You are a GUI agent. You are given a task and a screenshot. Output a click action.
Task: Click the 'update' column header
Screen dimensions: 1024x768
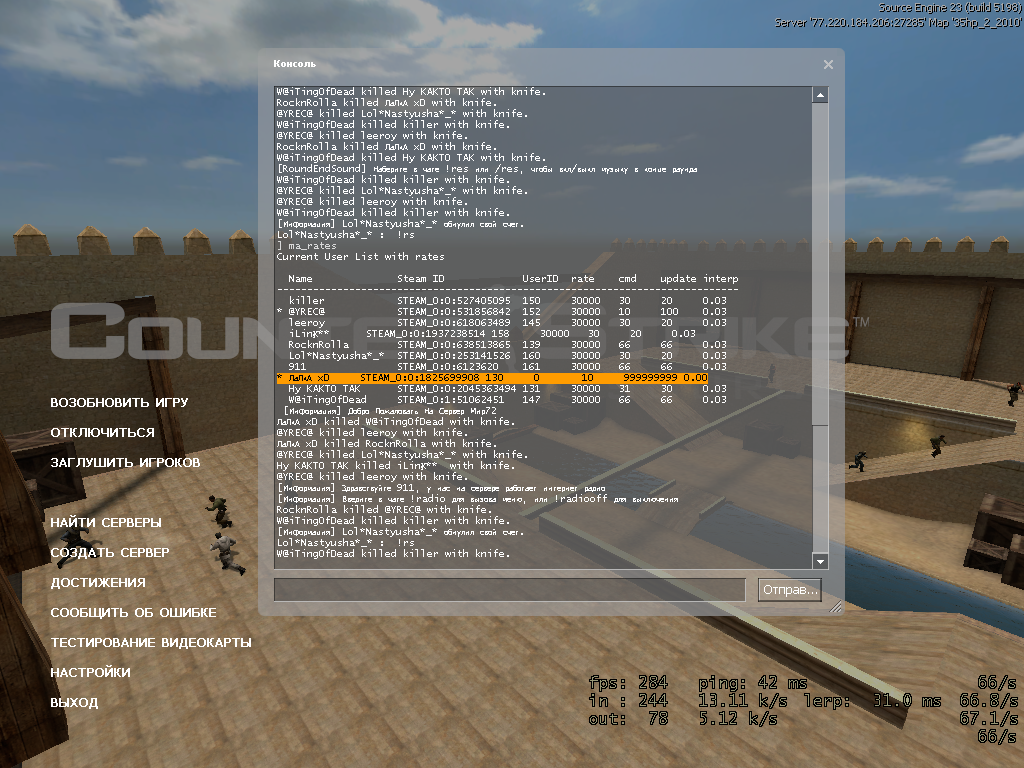coord(678,279)
